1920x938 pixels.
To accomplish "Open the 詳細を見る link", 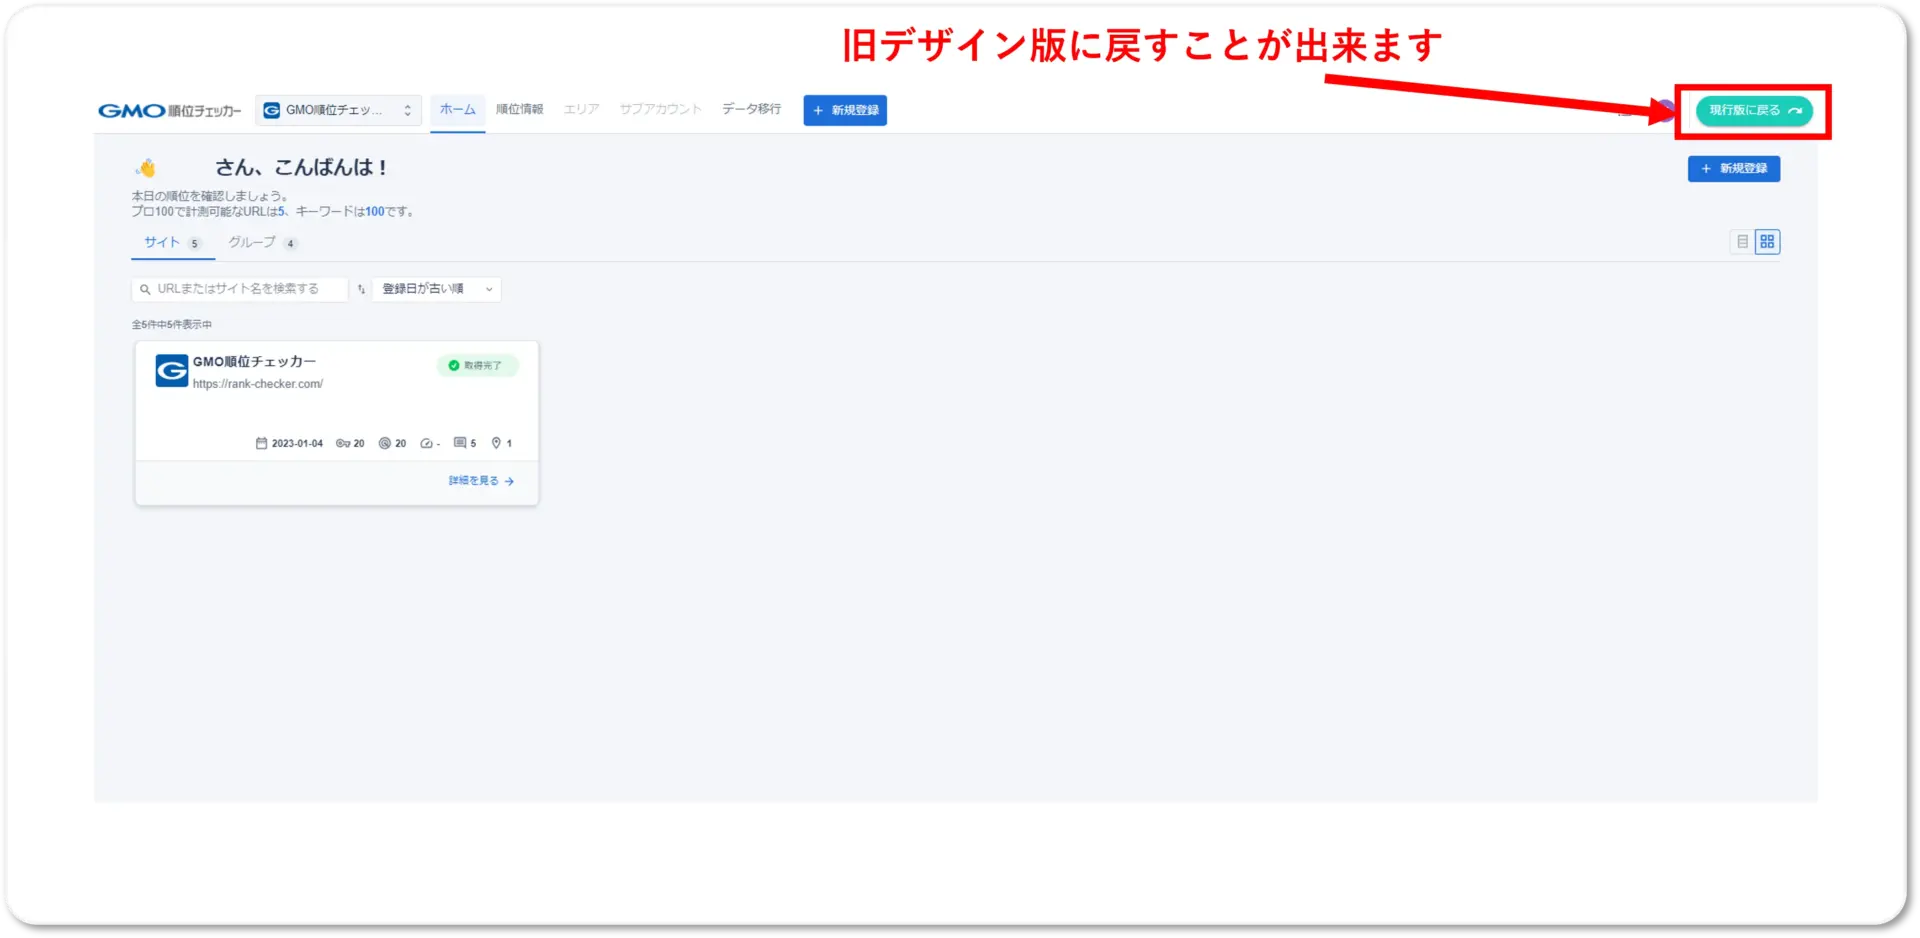I will [x=481, y=481].
